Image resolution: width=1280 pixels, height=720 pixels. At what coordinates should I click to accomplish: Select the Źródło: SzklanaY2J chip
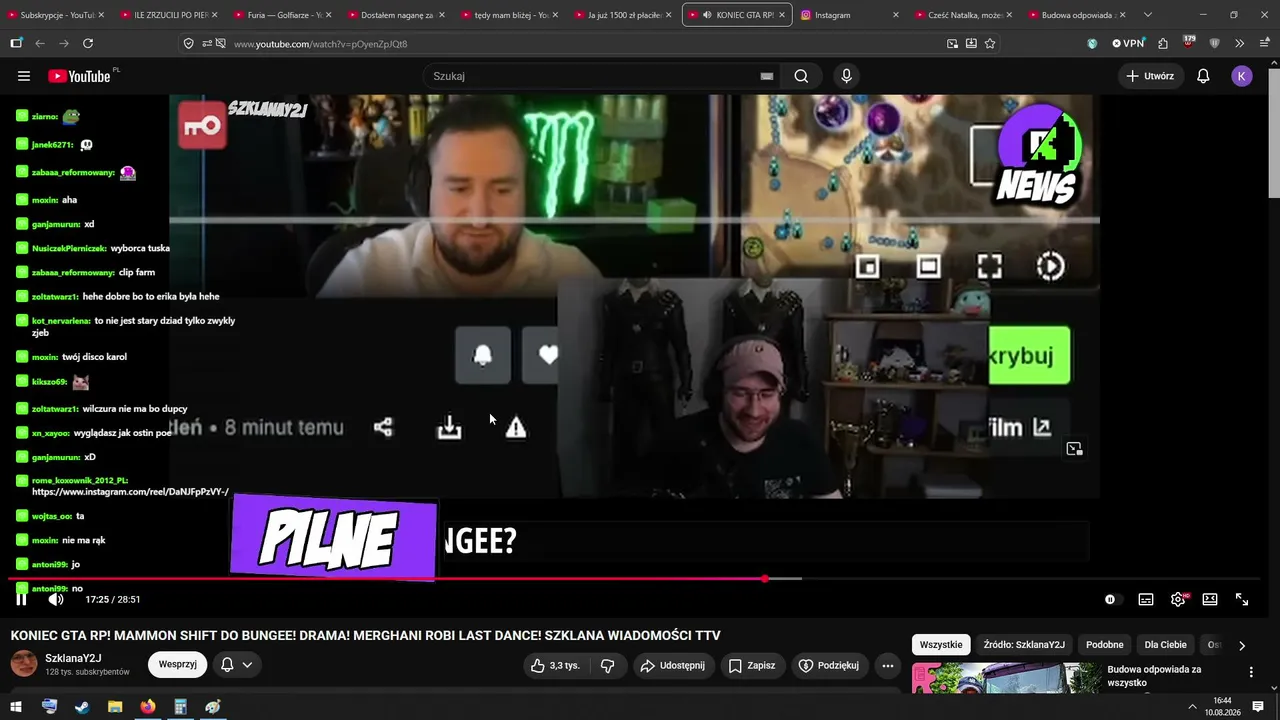[x=1024, y=645]
